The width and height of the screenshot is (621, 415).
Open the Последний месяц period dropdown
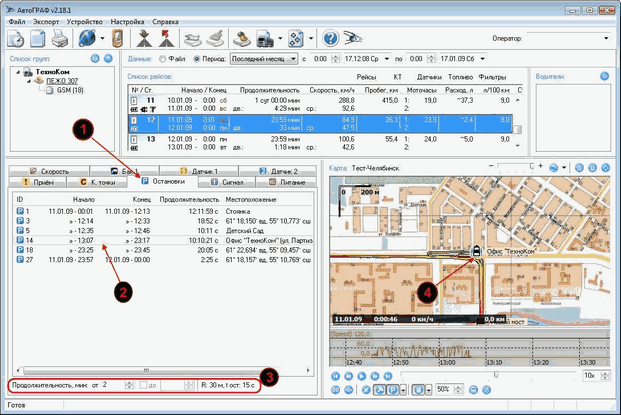pos(263,60)
